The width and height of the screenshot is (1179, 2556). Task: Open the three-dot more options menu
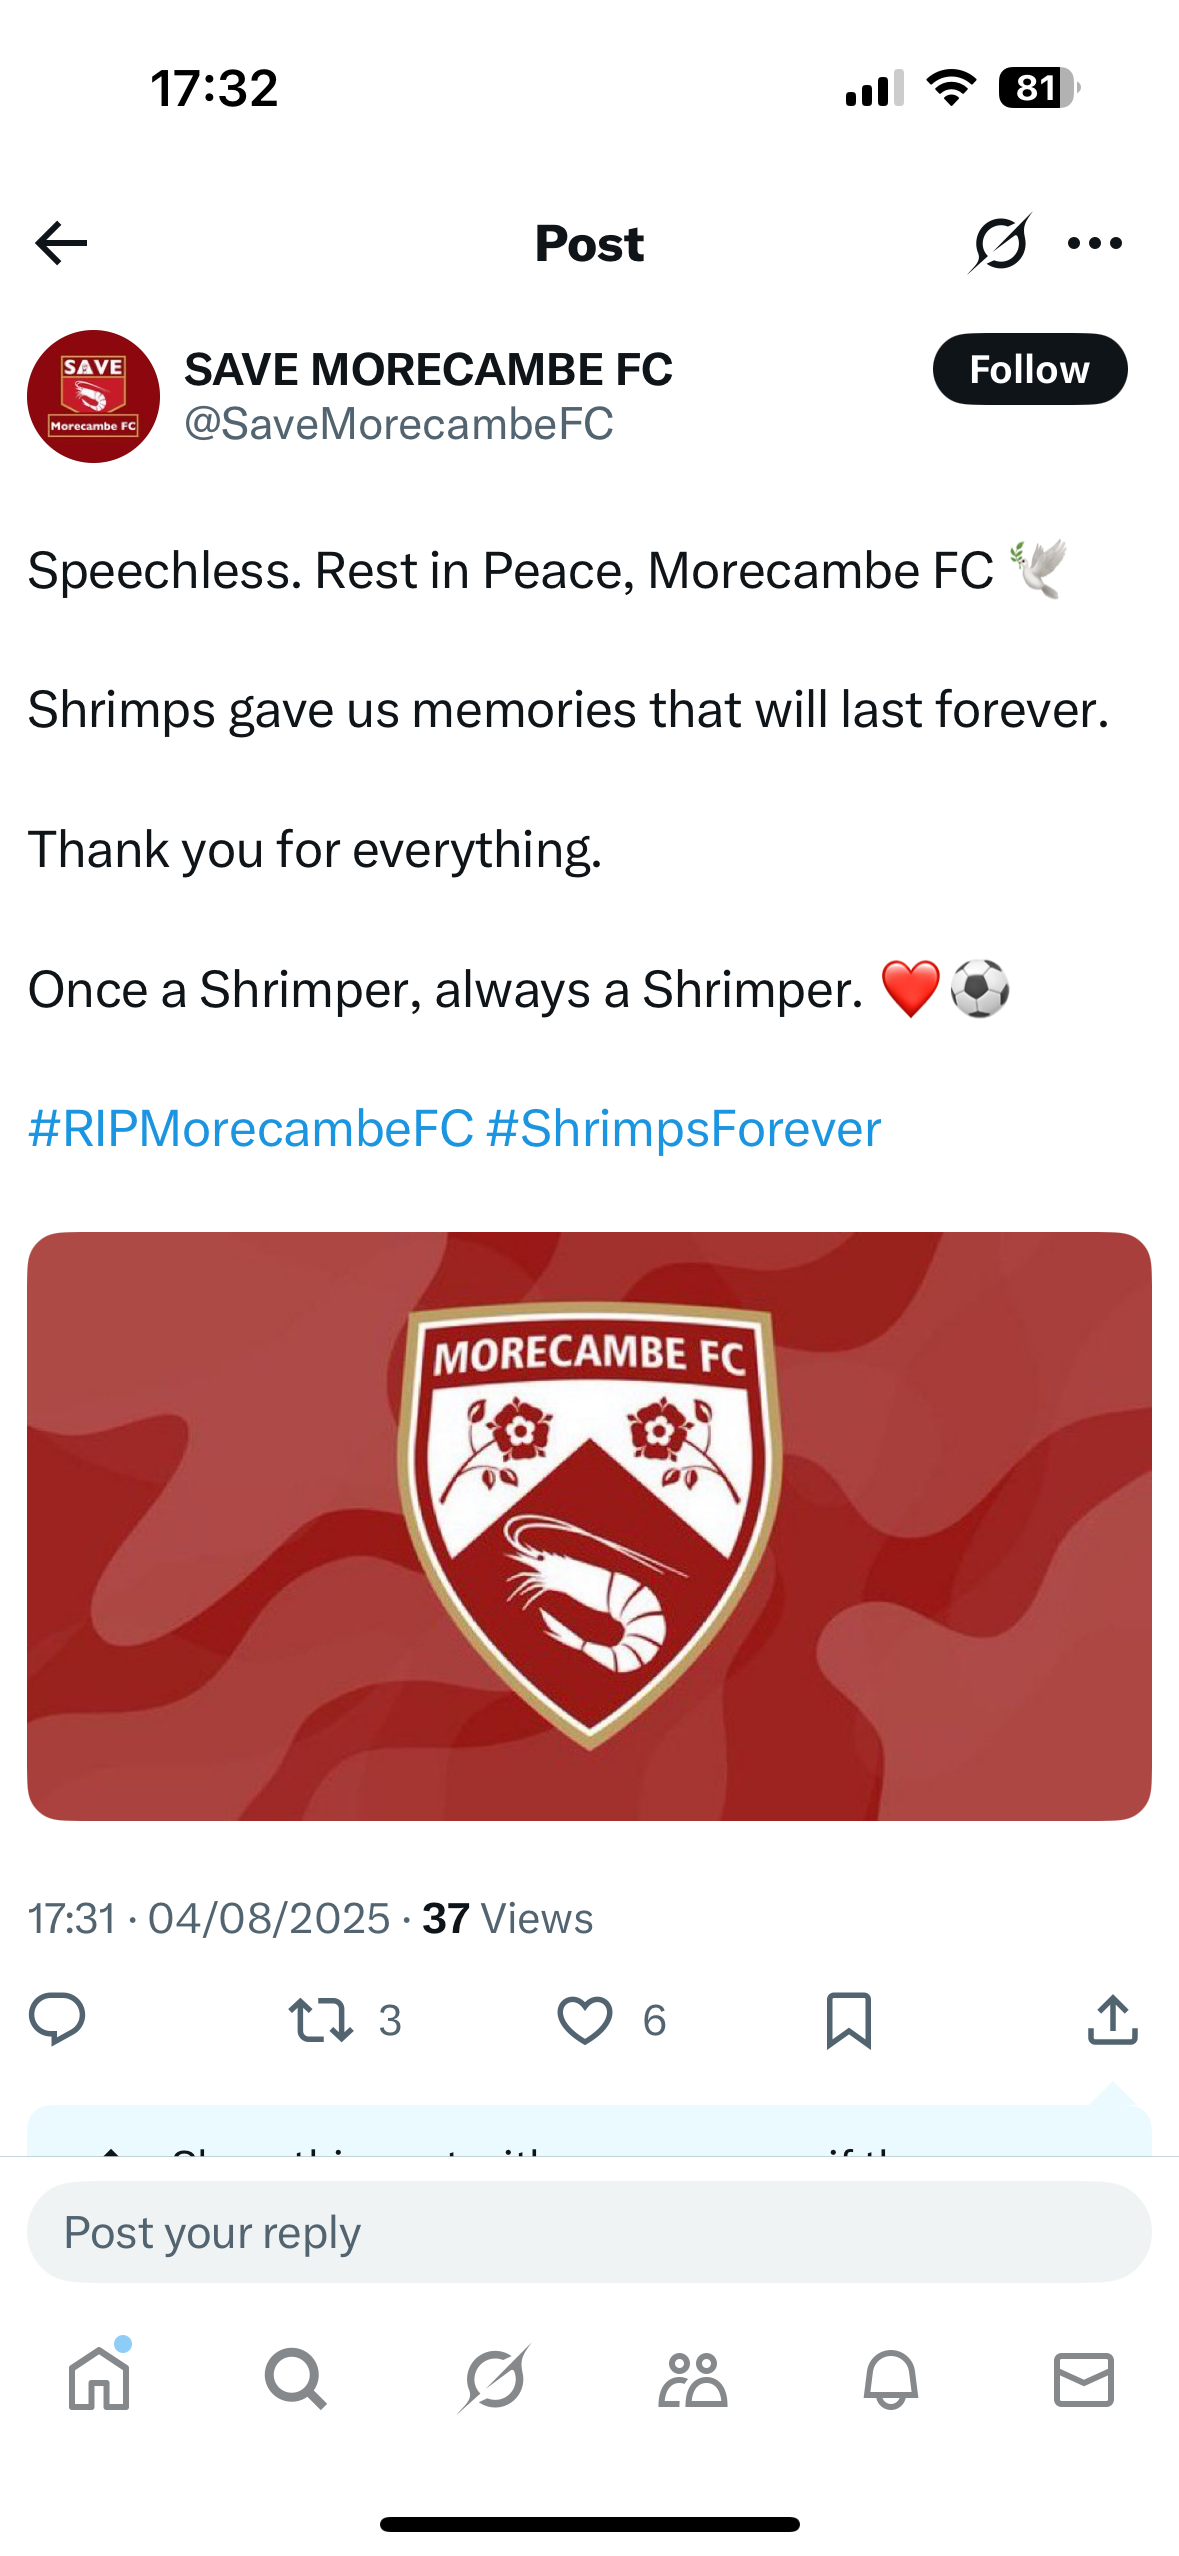pos(1095,243)
